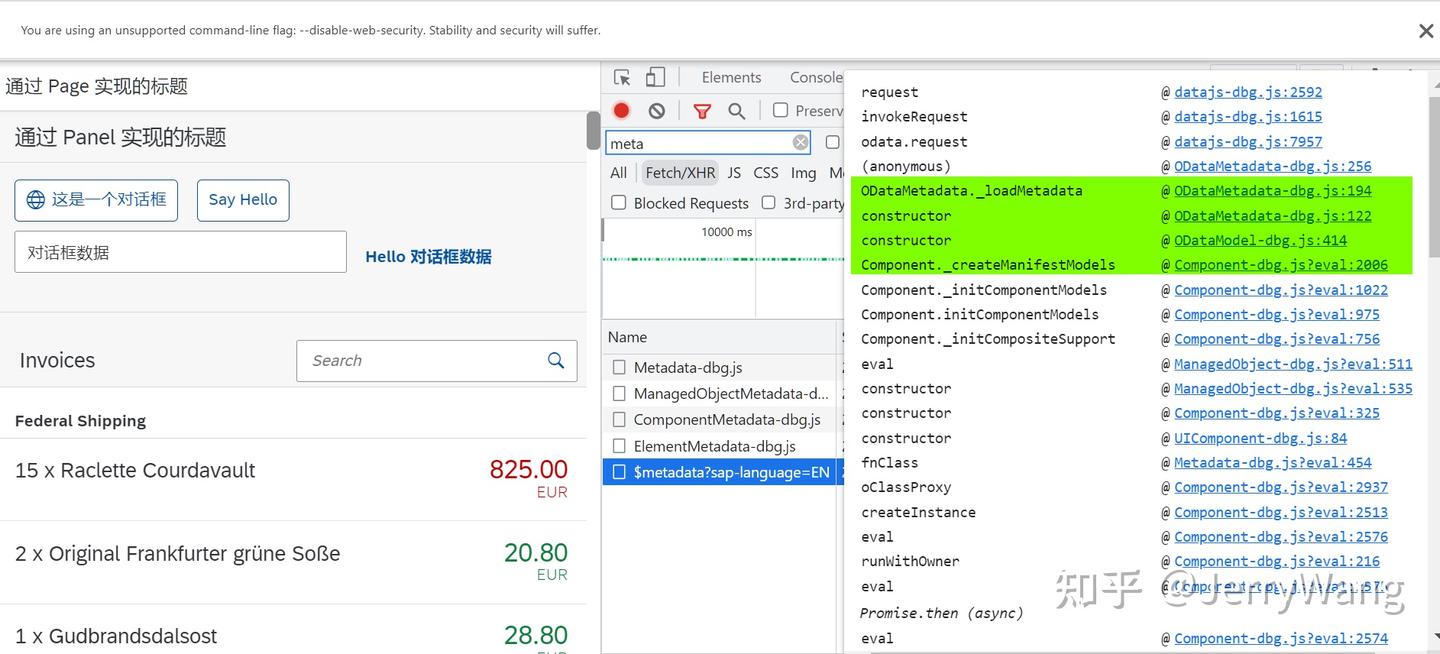This screenshot has width=1440, height=654.
Task: Open datajs-dbg.js:1615 source link
Action: pos(1248,117)
